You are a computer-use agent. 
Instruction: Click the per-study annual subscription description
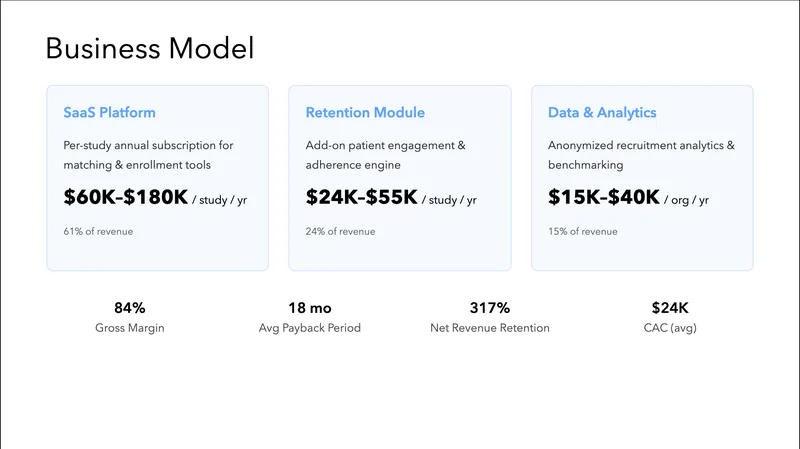pyautogui.click(x=148, y=155)
